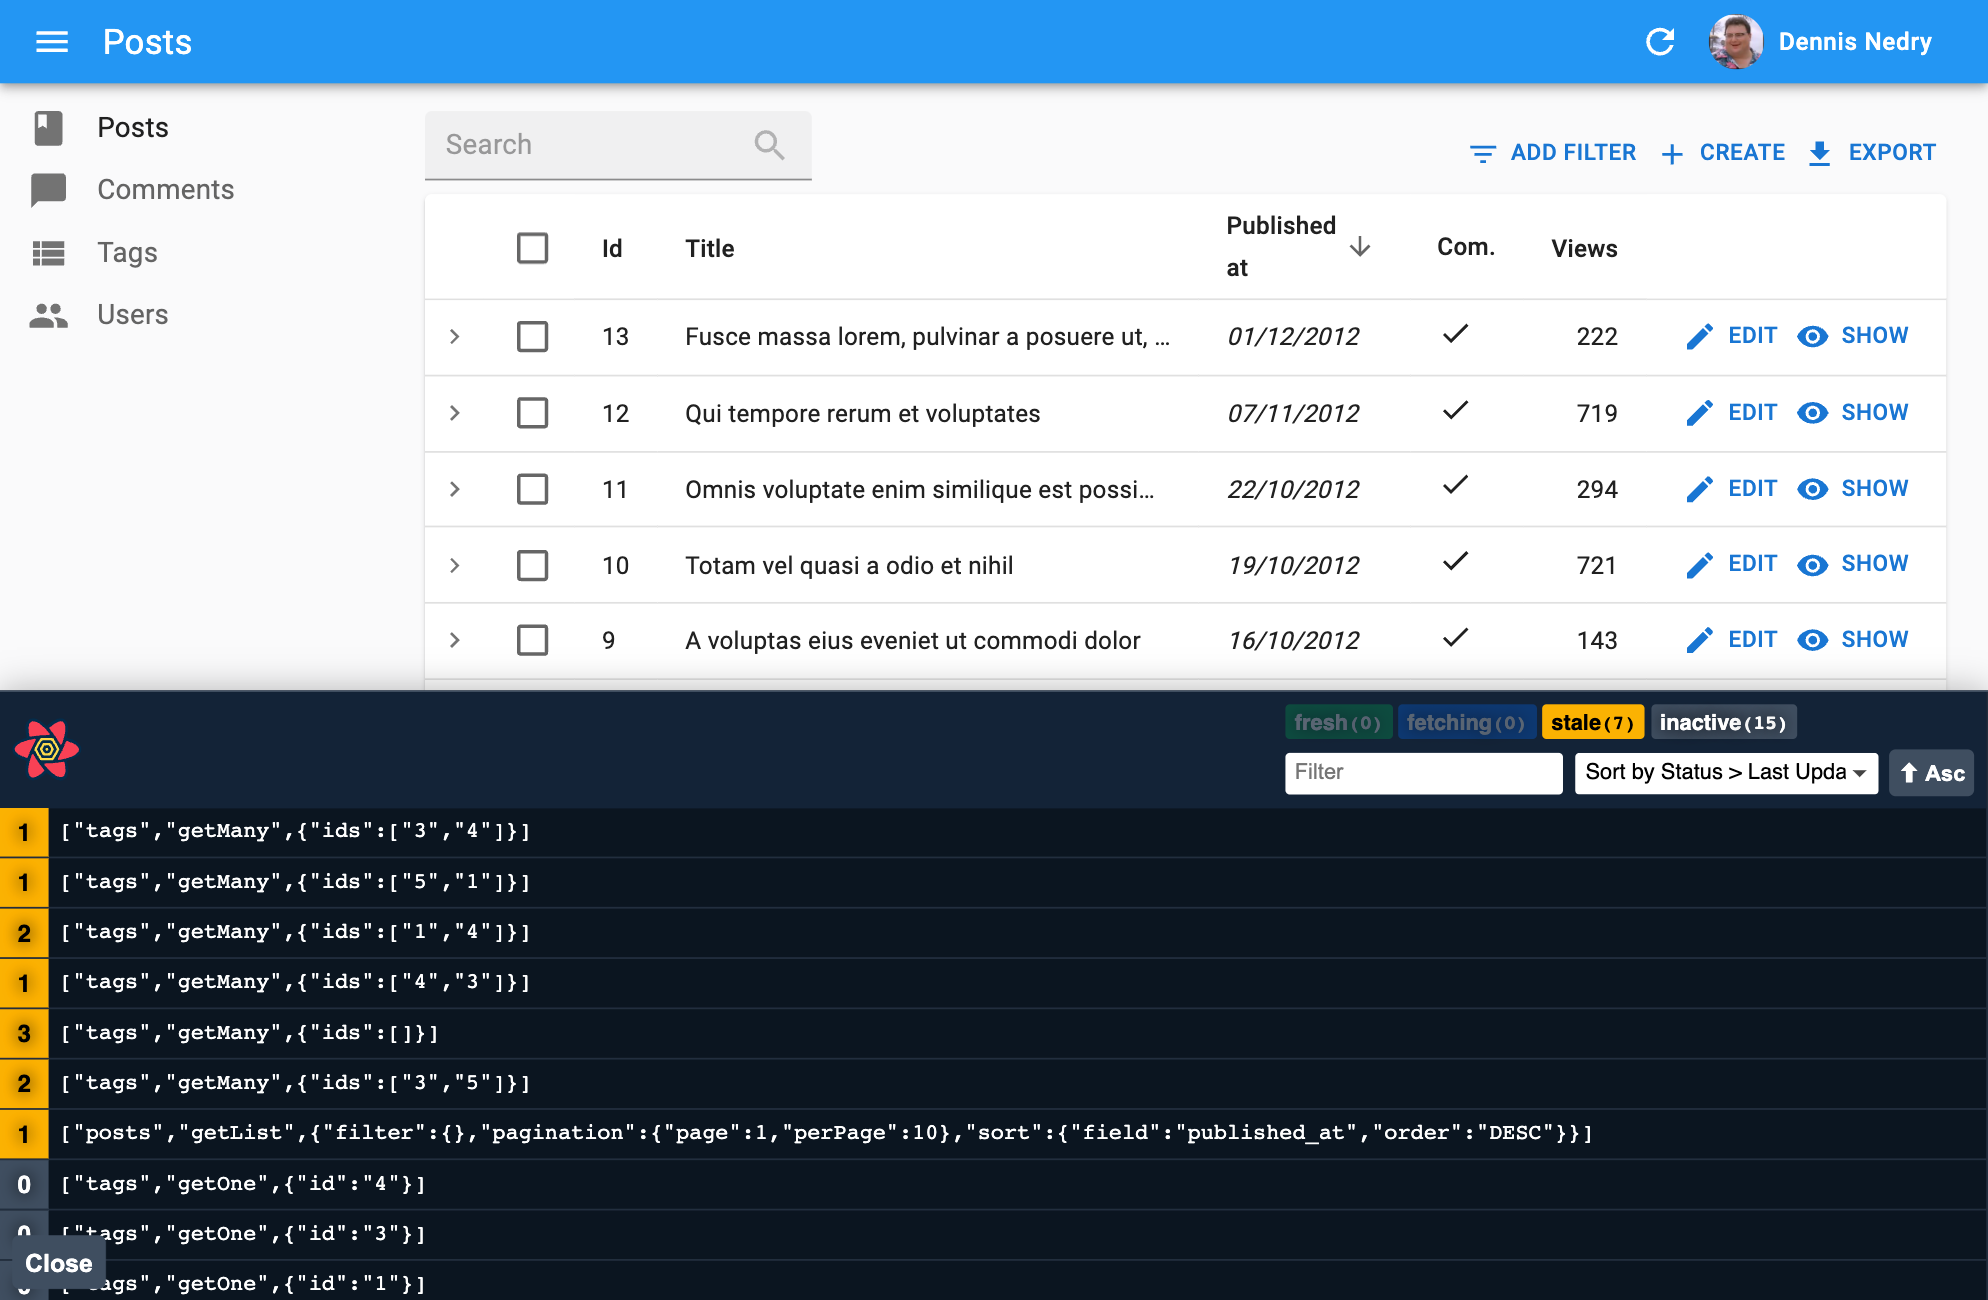Click the Asc sort direction toggle

(1930, 772)
